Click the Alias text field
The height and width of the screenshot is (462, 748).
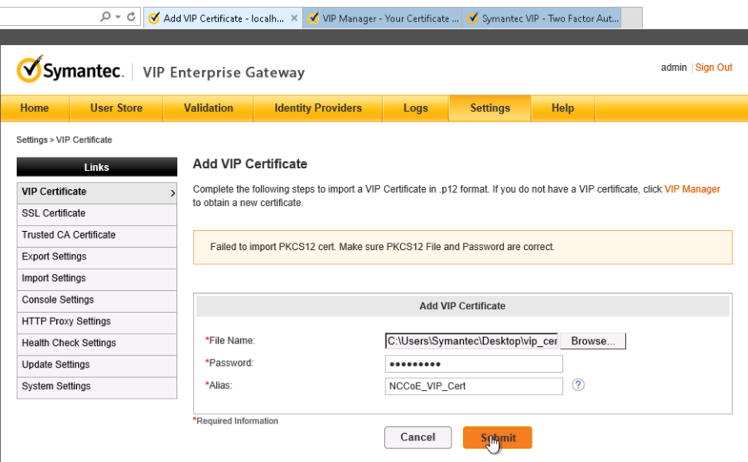[x=473, y=385]
